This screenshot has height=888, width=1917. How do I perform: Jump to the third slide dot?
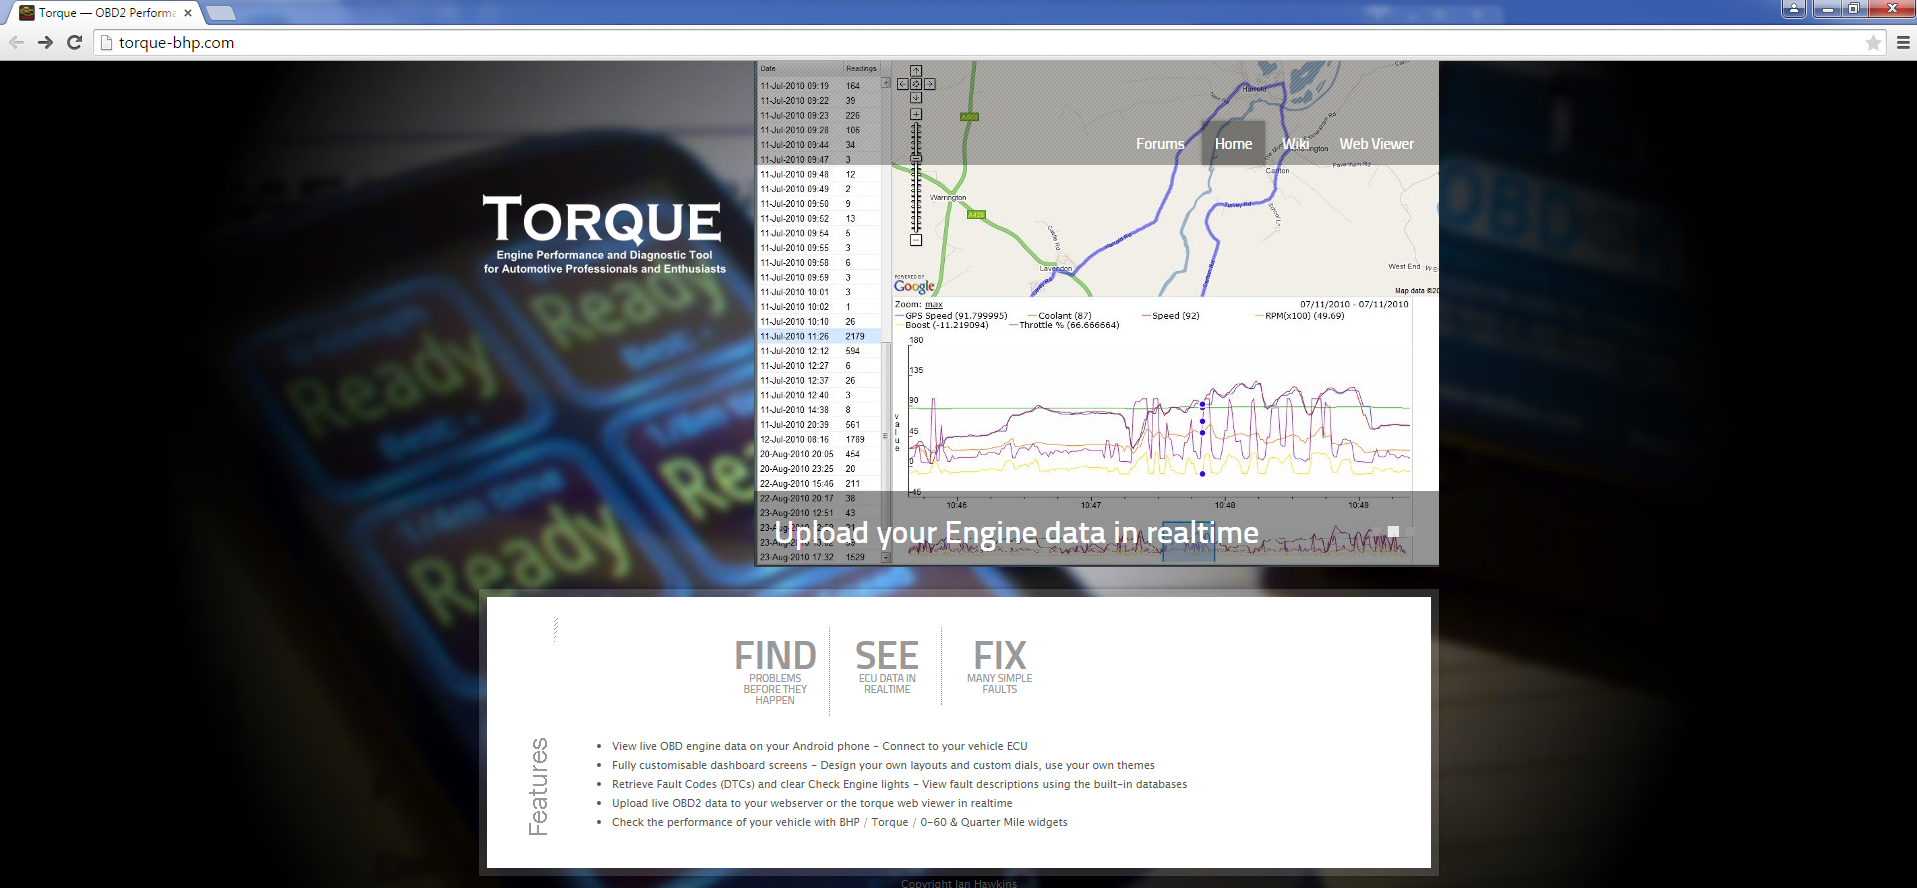[x=1410, y=531]
